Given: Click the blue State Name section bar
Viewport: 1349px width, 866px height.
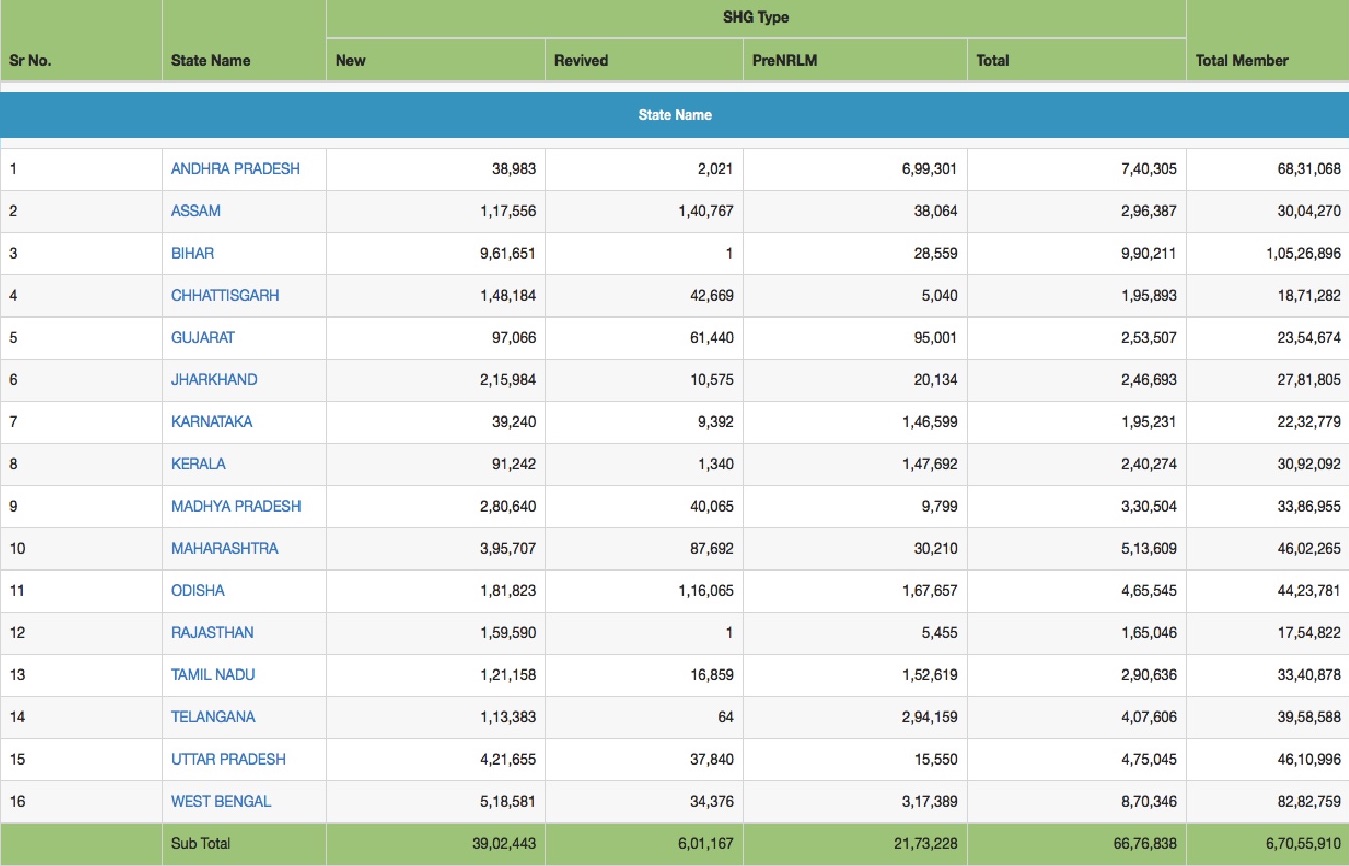Looking at the screenshot, I should (x=674, y=115).
